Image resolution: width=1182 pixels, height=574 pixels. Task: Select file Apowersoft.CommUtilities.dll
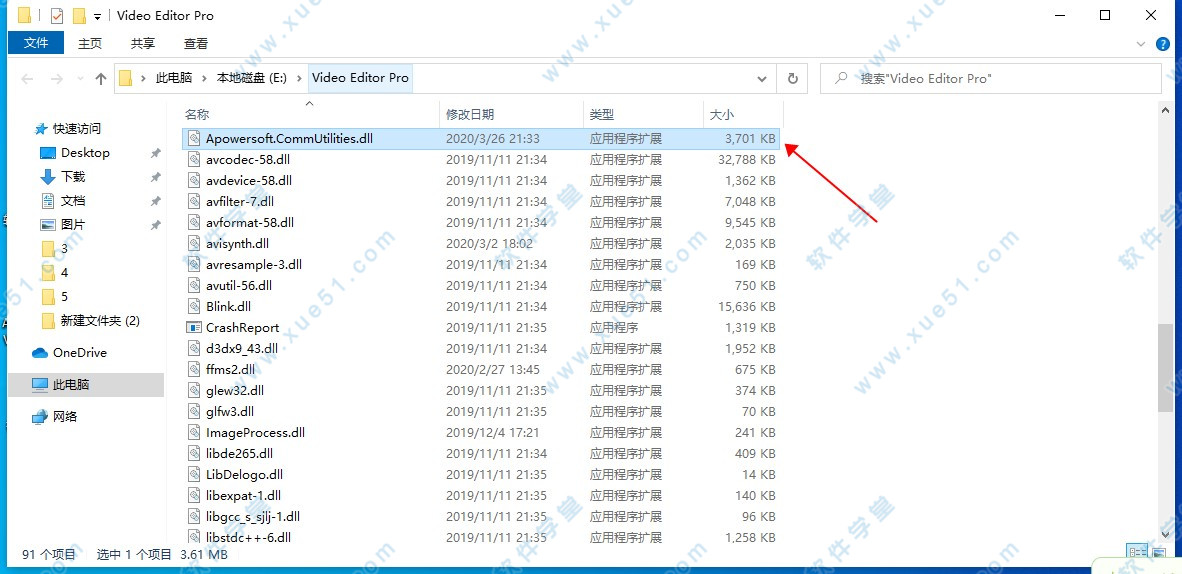point(482,139)
